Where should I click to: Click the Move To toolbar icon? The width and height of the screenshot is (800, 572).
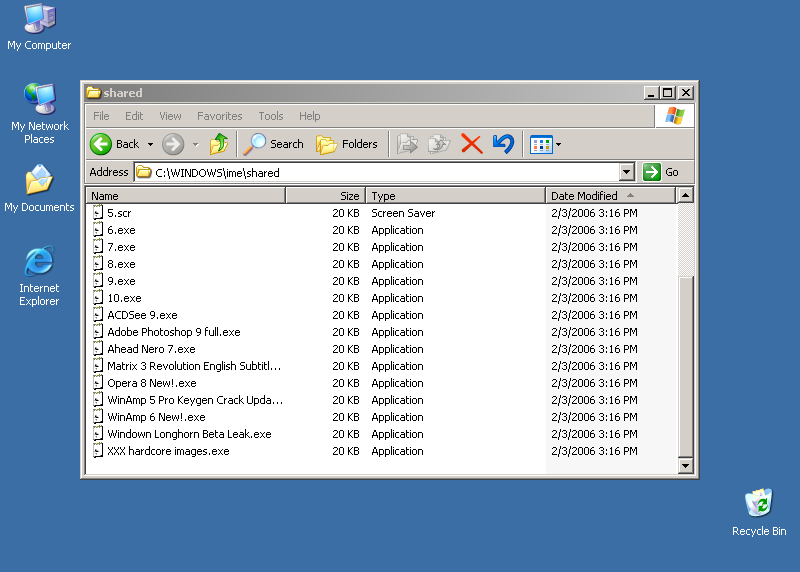tap(407, 144)
